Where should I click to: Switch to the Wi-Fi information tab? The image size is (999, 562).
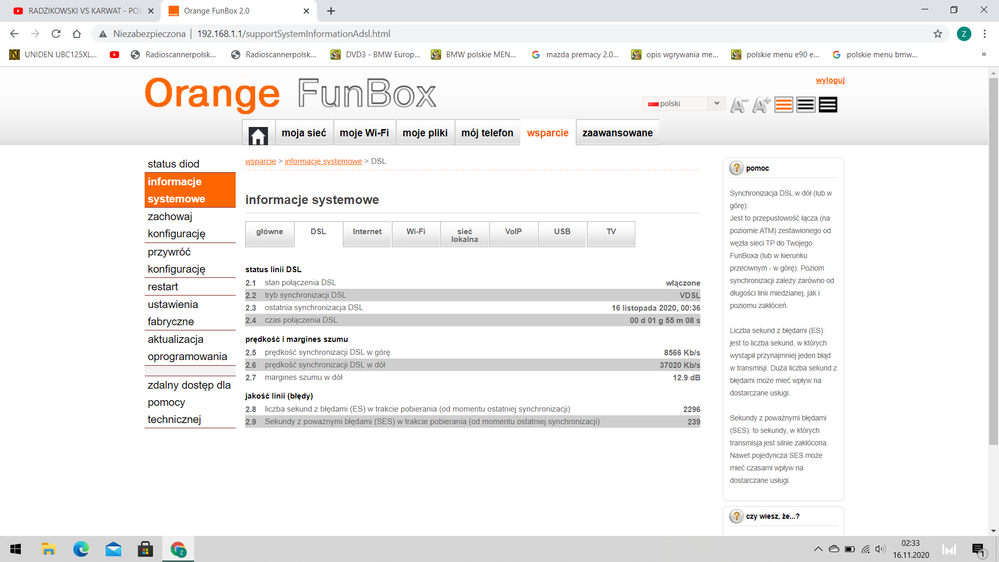415,232
